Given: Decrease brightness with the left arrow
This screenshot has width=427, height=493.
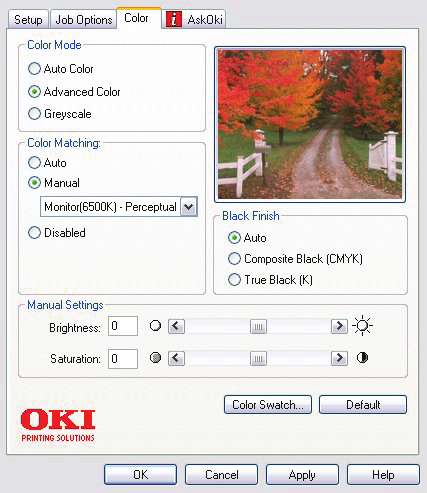Looking at the screenshot, I should pyautogui.click(x=176, y=326).
